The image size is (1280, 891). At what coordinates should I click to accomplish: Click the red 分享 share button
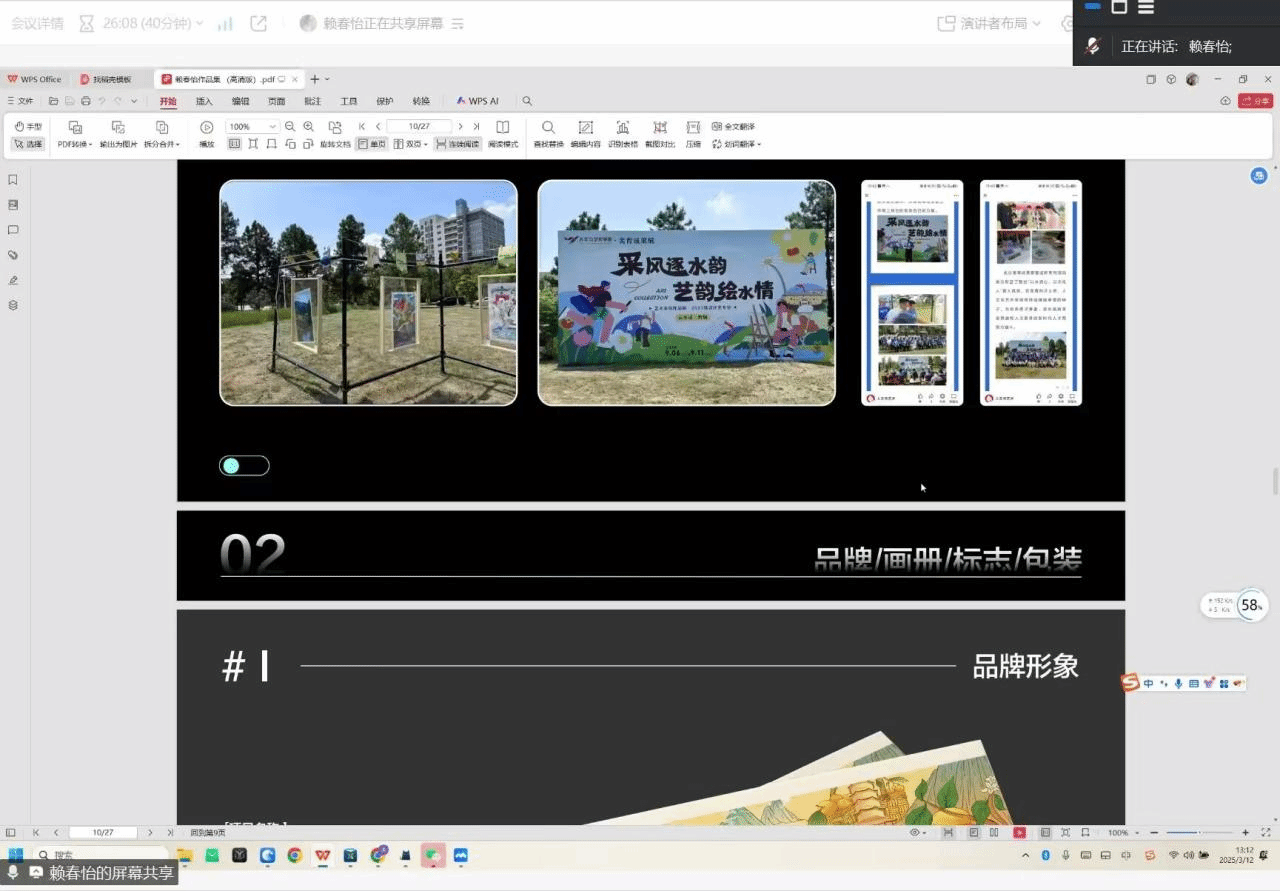[x=1256, y=101]
